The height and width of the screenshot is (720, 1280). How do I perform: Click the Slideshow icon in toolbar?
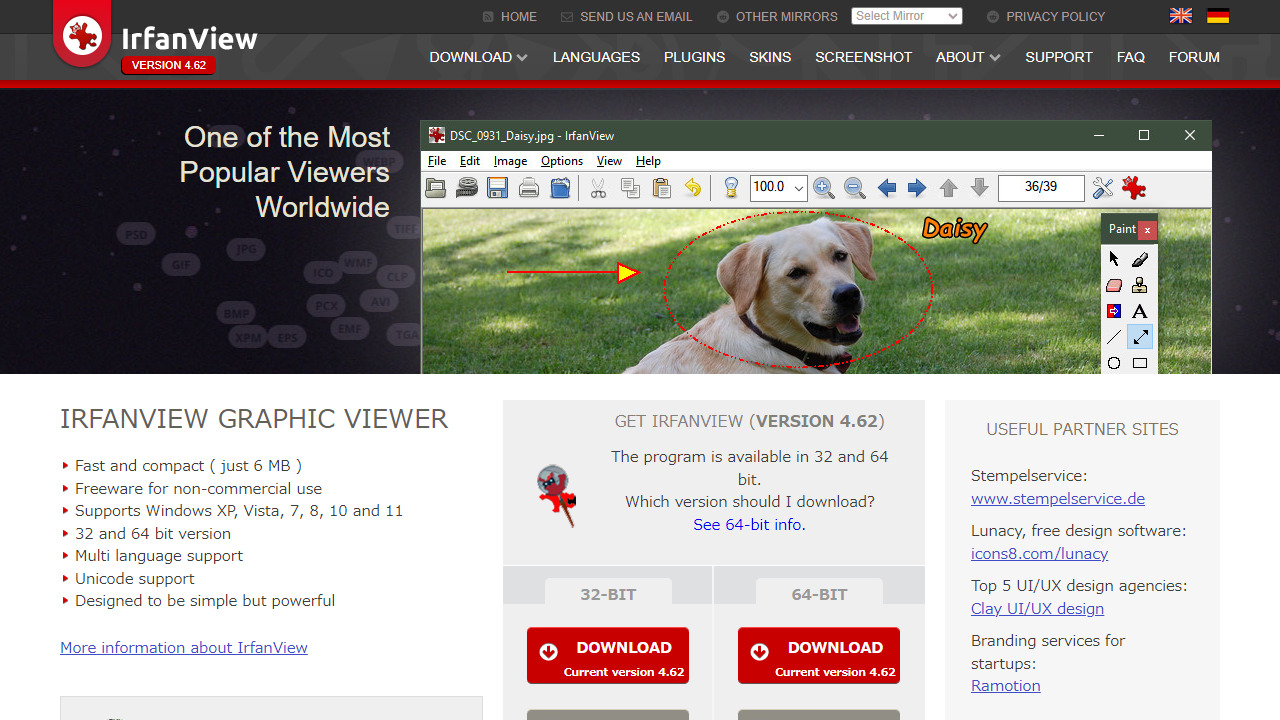pyautogui.click(x=467, y=188)
